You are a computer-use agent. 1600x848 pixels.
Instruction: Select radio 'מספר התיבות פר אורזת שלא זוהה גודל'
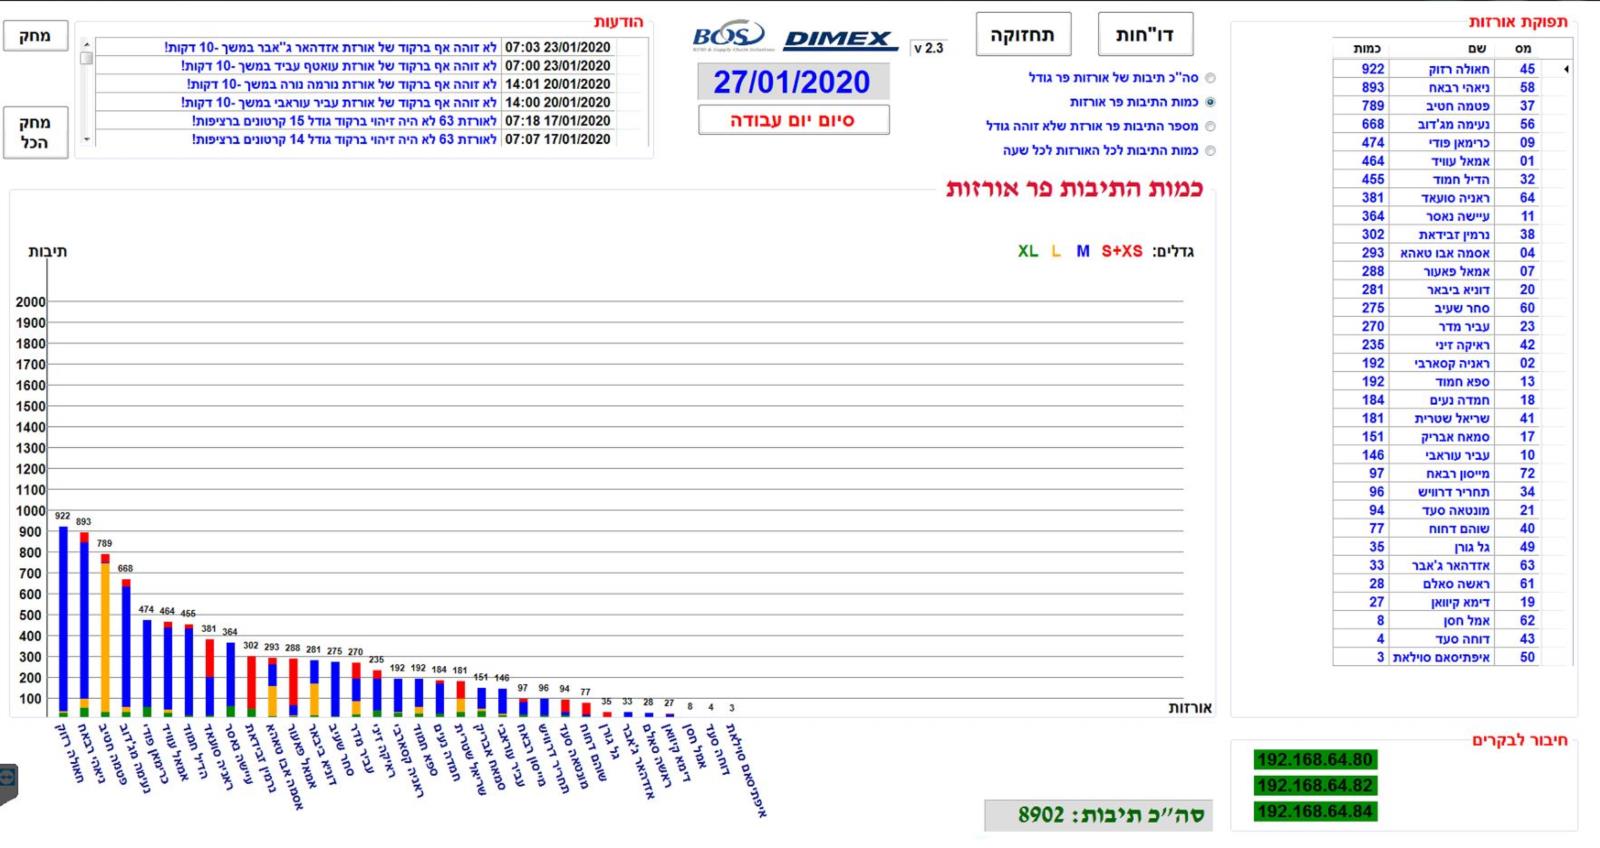(1210, 127)
